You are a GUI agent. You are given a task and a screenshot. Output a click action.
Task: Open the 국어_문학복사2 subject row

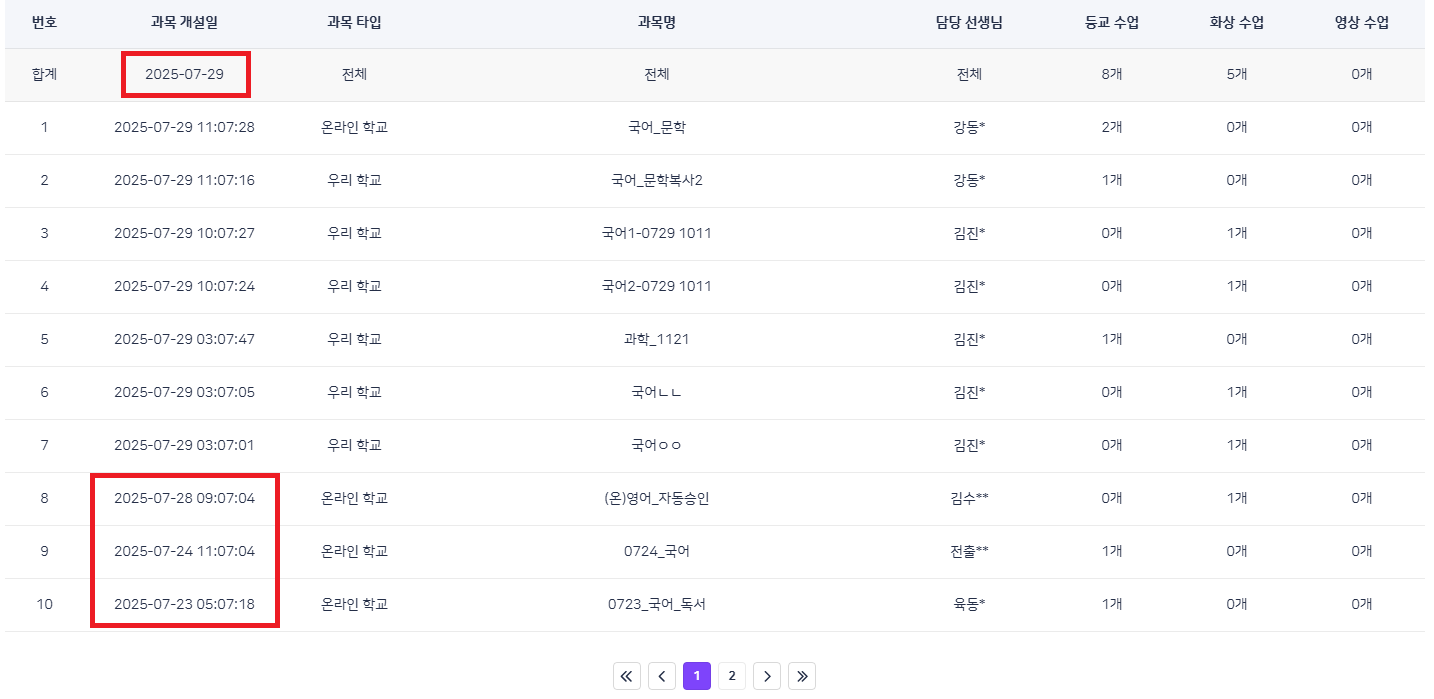tap(656, 180)
